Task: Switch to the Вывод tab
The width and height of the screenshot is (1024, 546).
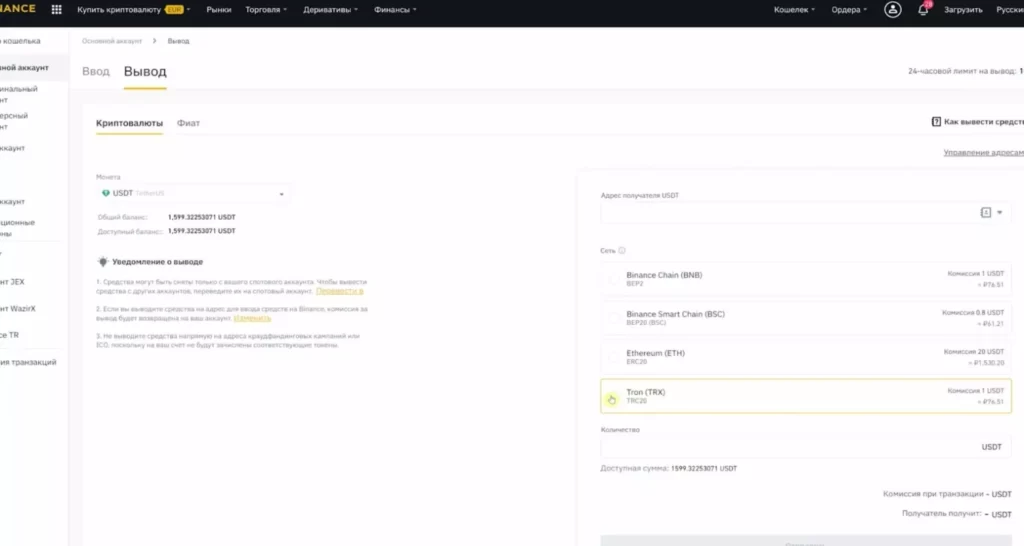Action: 145,71
